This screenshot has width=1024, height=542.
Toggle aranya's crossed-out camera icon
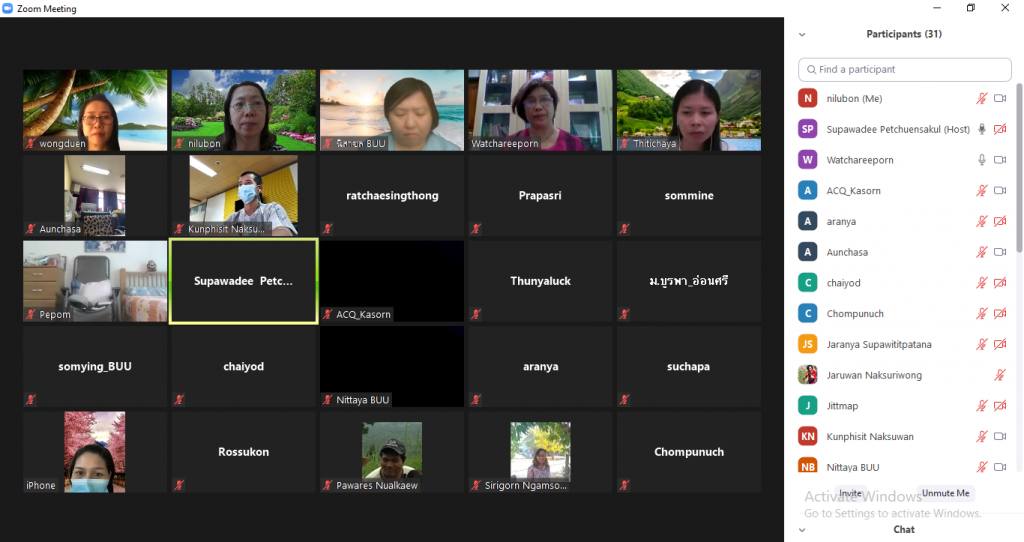click(x=999, y=221)
